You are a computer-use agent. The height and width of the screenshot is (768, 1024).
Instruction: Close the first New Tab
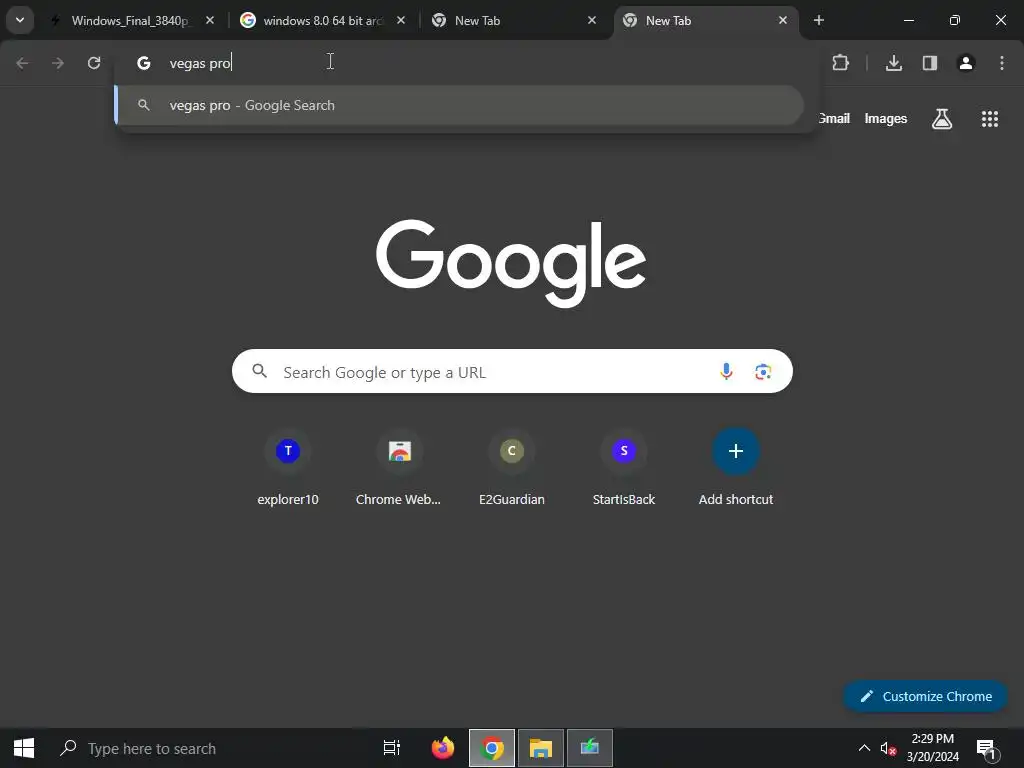coord(592,21)
